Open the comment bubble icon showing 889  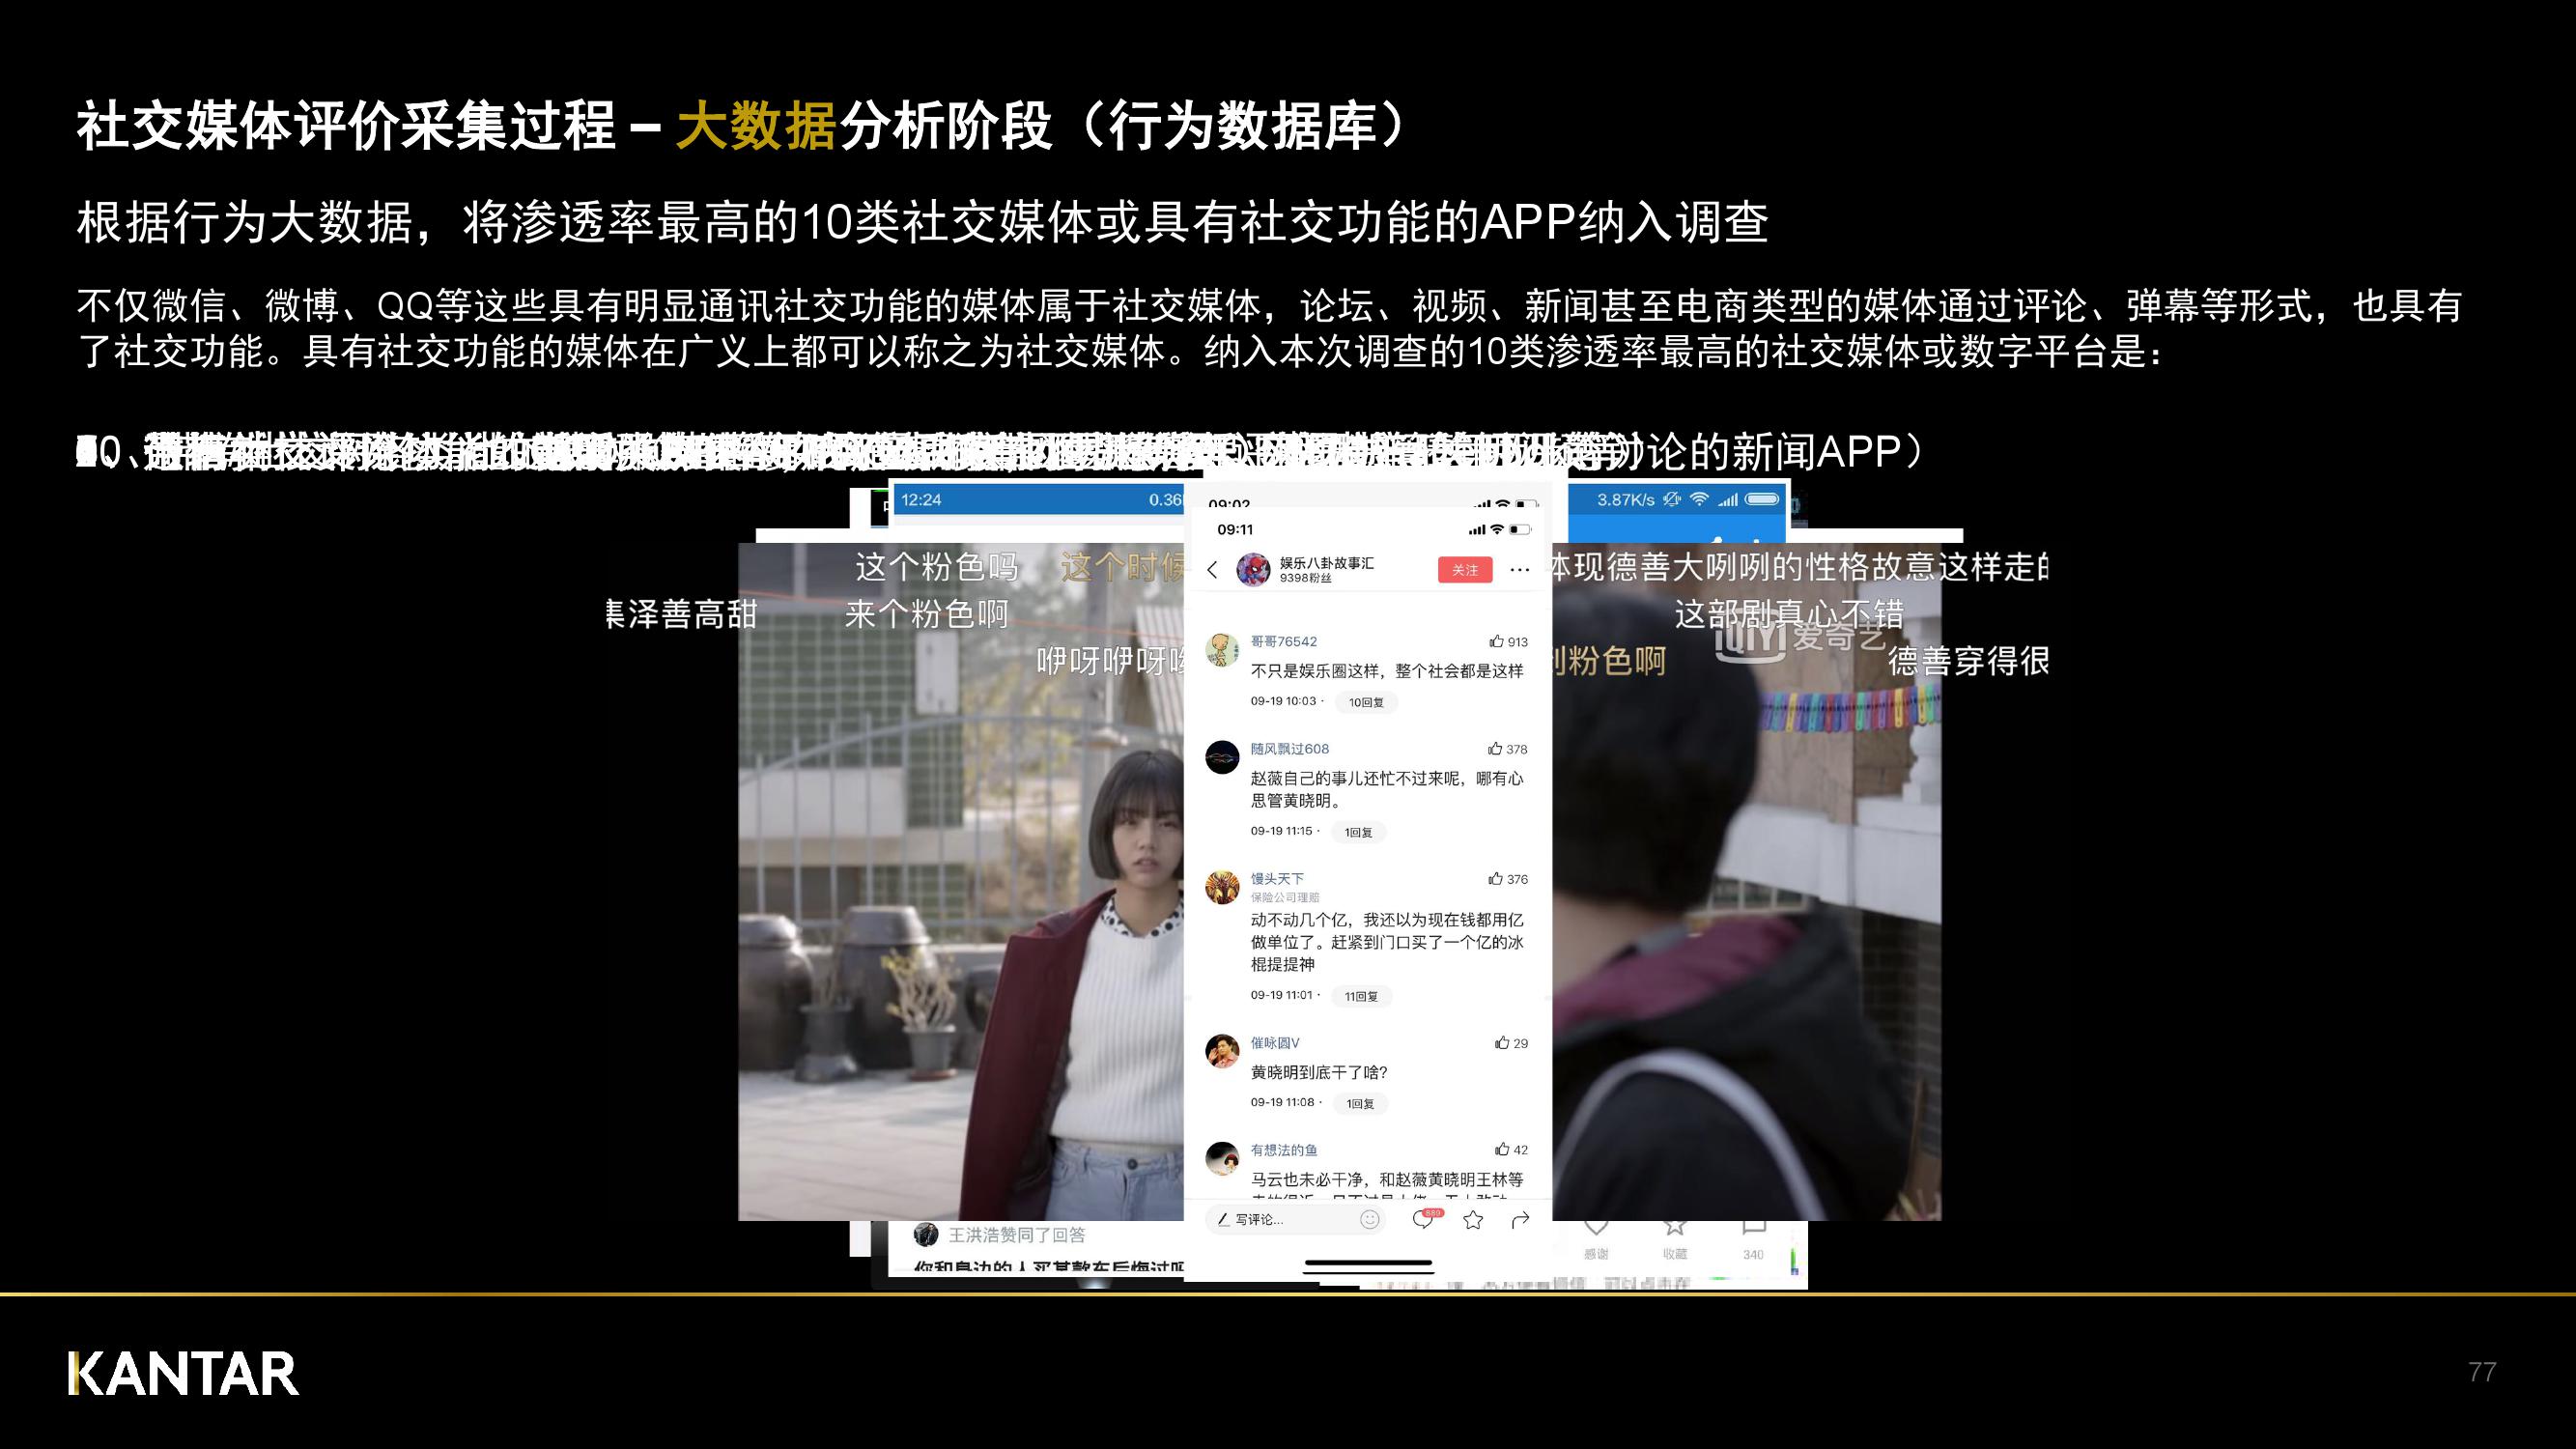[1423, 1221]
